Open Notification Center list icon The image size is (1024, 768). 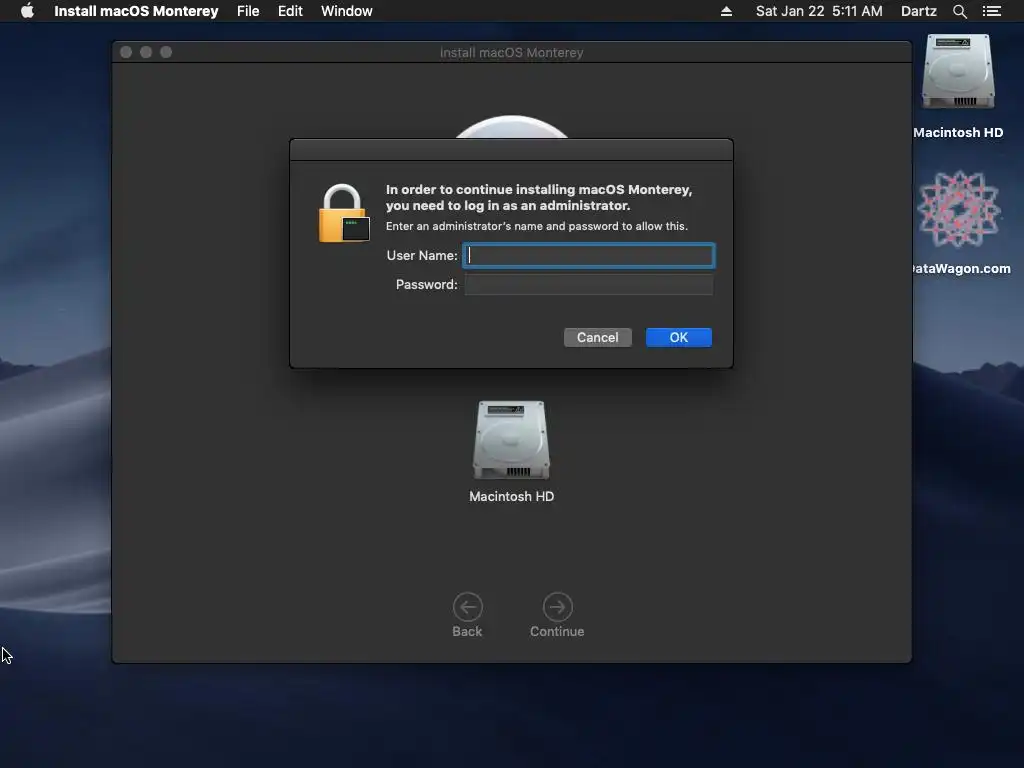click(991, 11)
